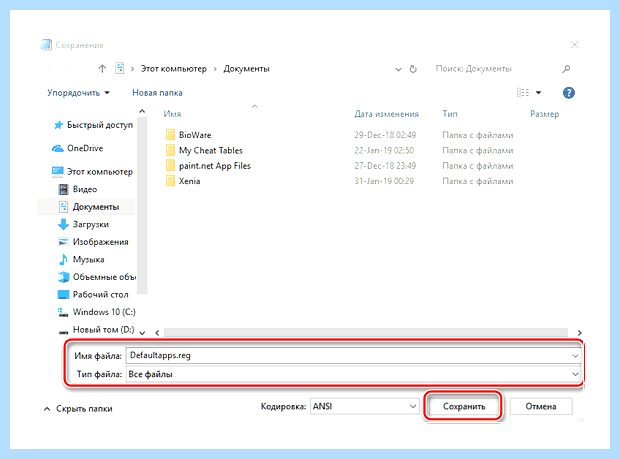Image resolution: width=620 pixels, height=459 pixels.
Task: Click the 27-Dec-18 23:49 date cell
Action: point(385,166)
